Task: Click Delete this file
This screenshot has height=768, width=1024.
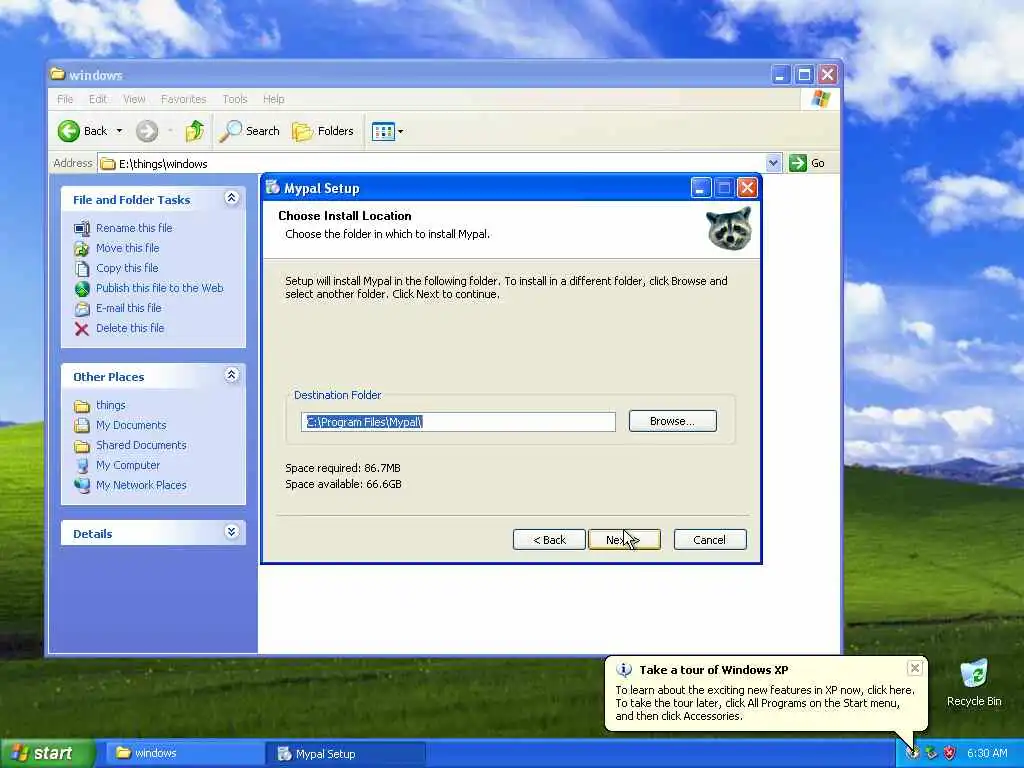Action: tap(130, 328)
